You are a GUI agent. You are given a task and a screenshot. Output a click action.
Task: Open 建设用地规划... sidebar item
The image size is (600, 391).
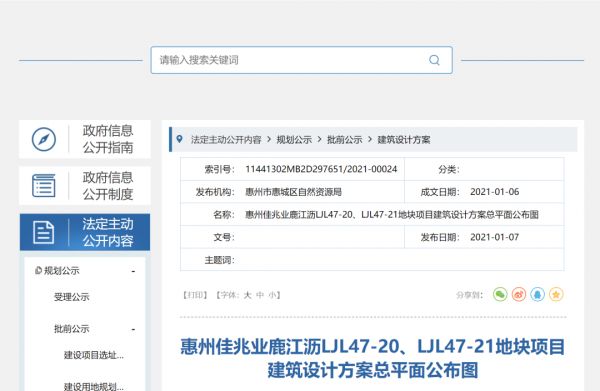[x=94, y=386]
